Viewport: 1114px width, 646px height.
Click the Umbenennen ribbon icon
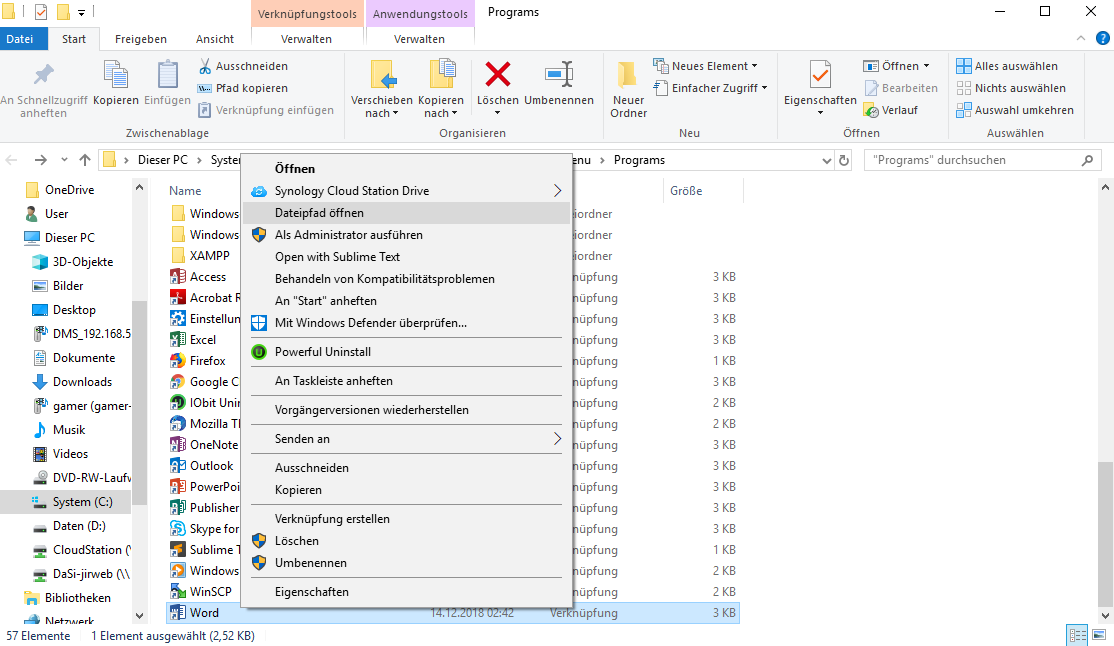[558, 76]
